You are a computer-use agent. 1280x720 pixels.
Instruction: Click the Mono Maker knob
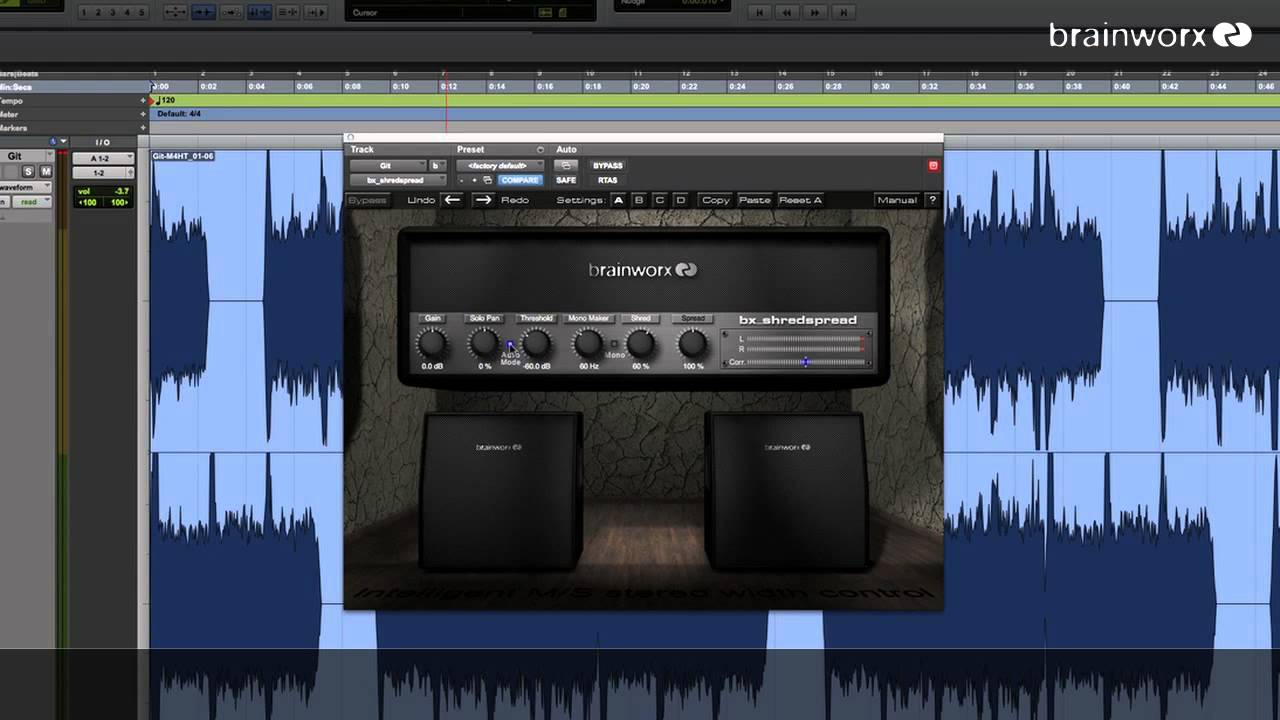588,344
